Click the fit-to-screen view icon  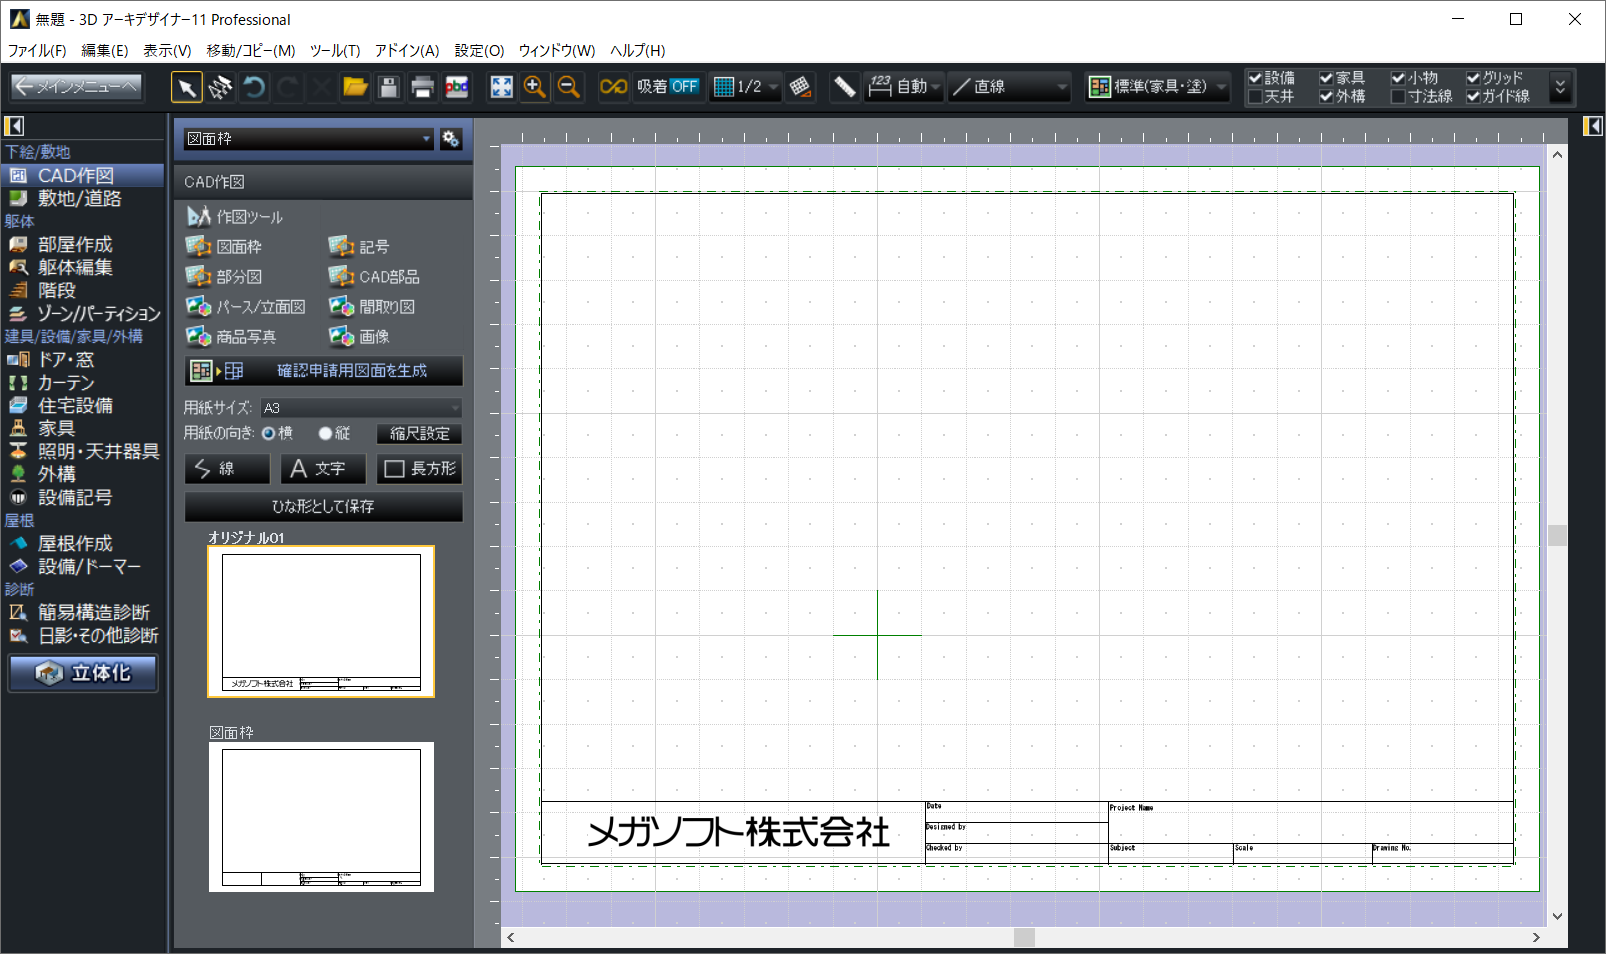(501, 88)
